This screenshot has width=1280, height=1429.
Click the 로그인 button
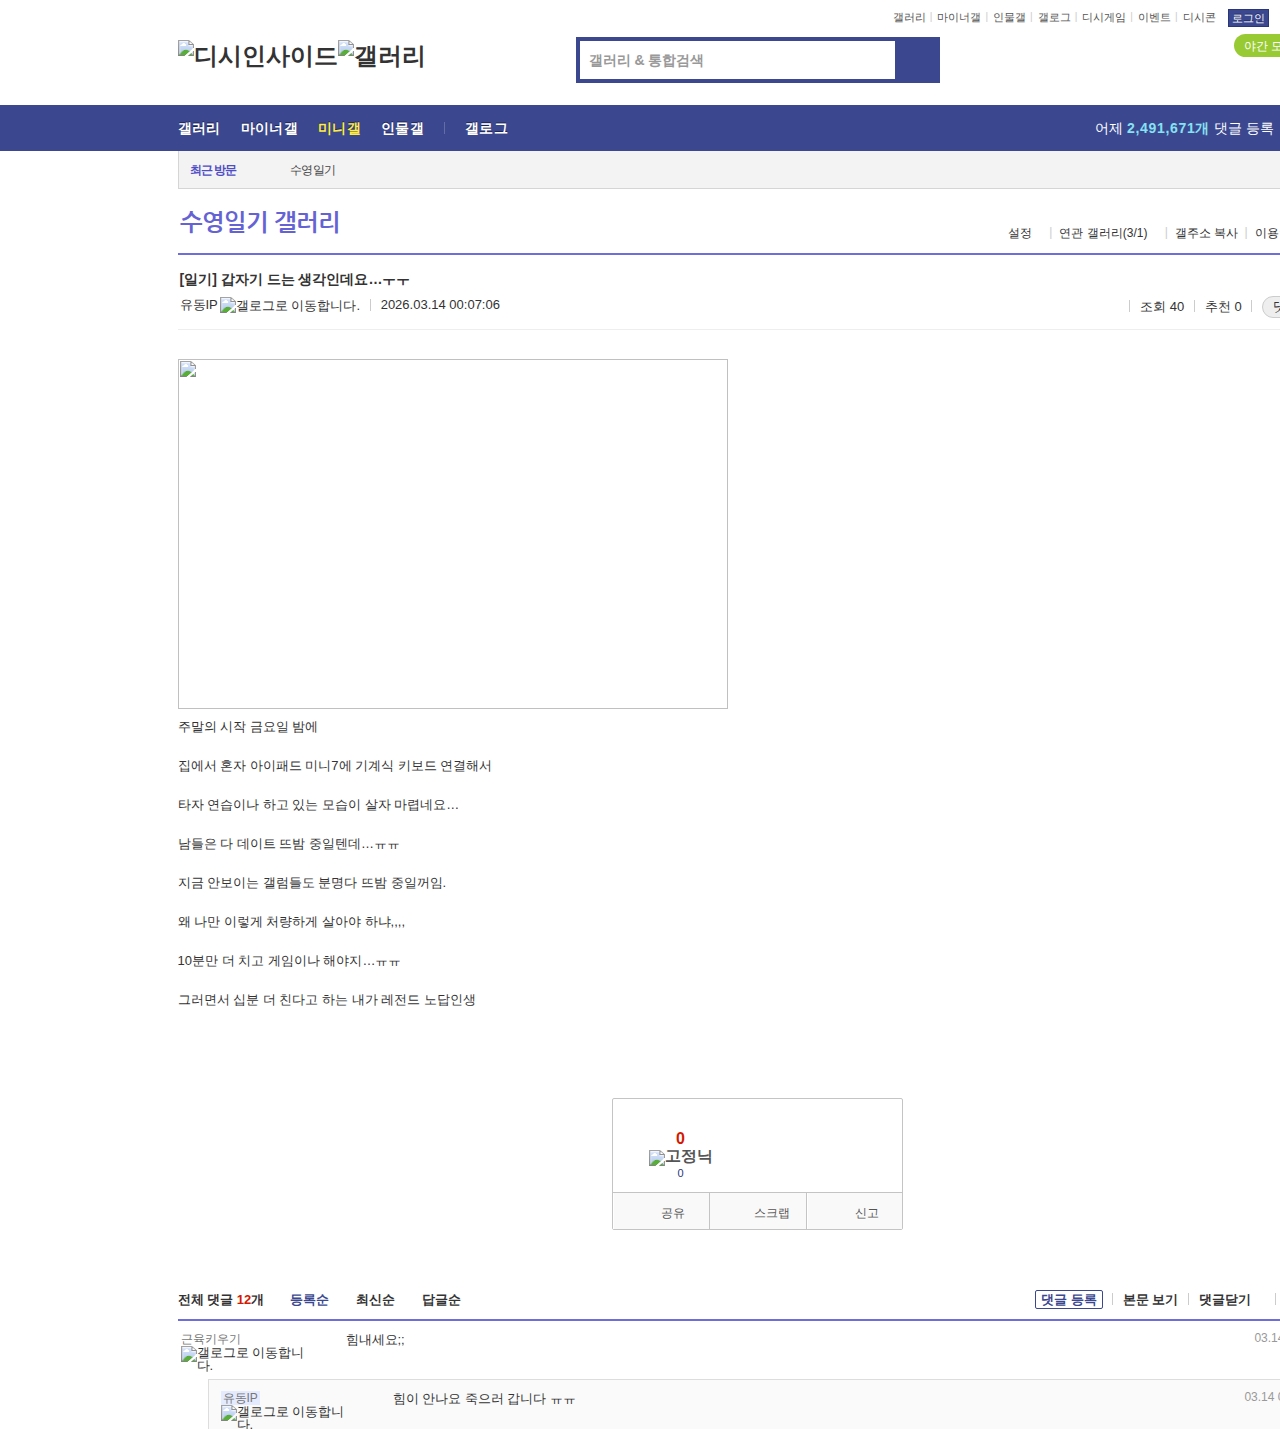click(1248, 18)
